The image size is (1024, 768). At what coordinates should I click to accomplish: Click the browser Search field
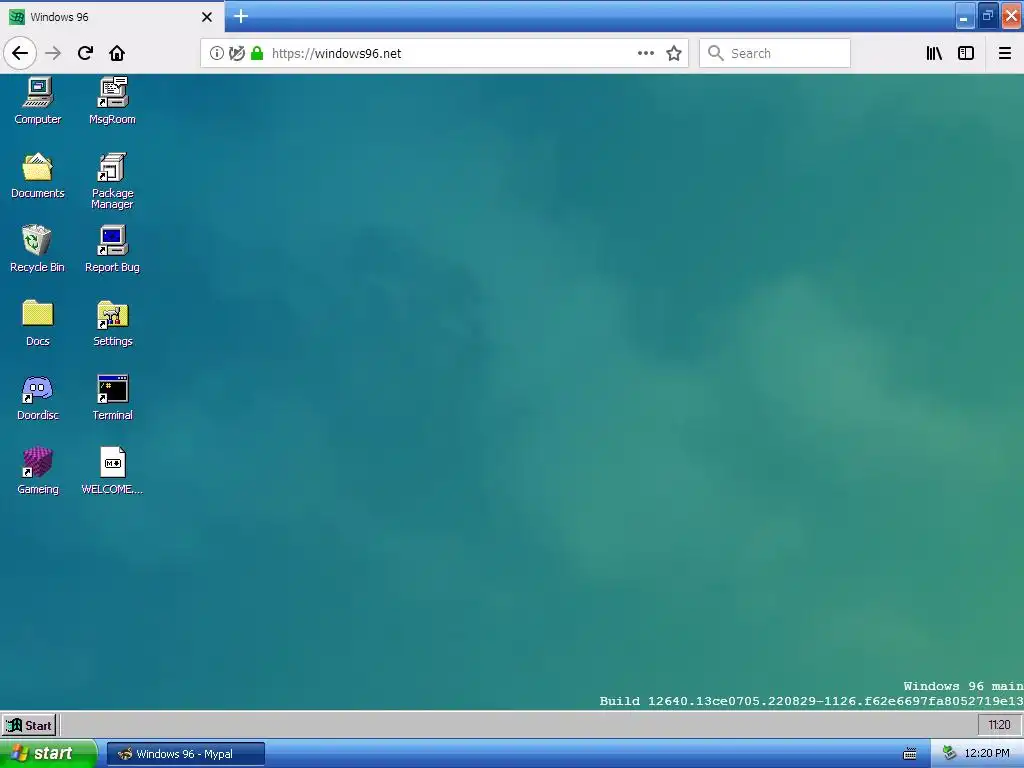click(x=775, y=53)
